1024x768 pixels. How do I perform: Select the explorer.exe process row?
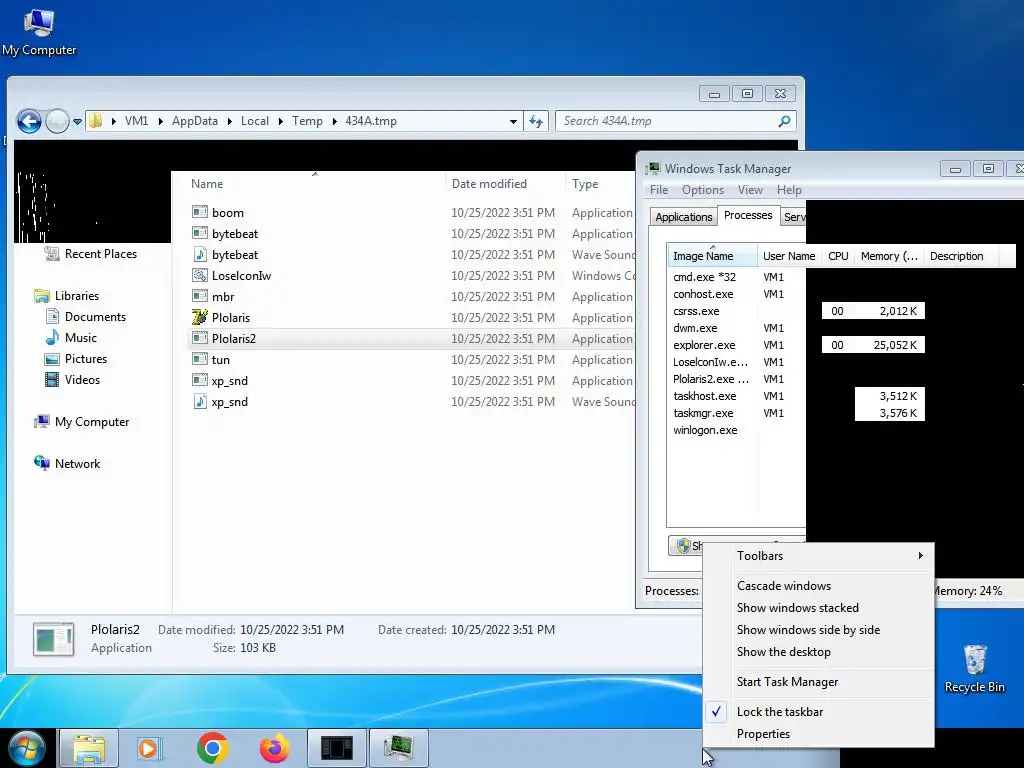tap(736, 345)
